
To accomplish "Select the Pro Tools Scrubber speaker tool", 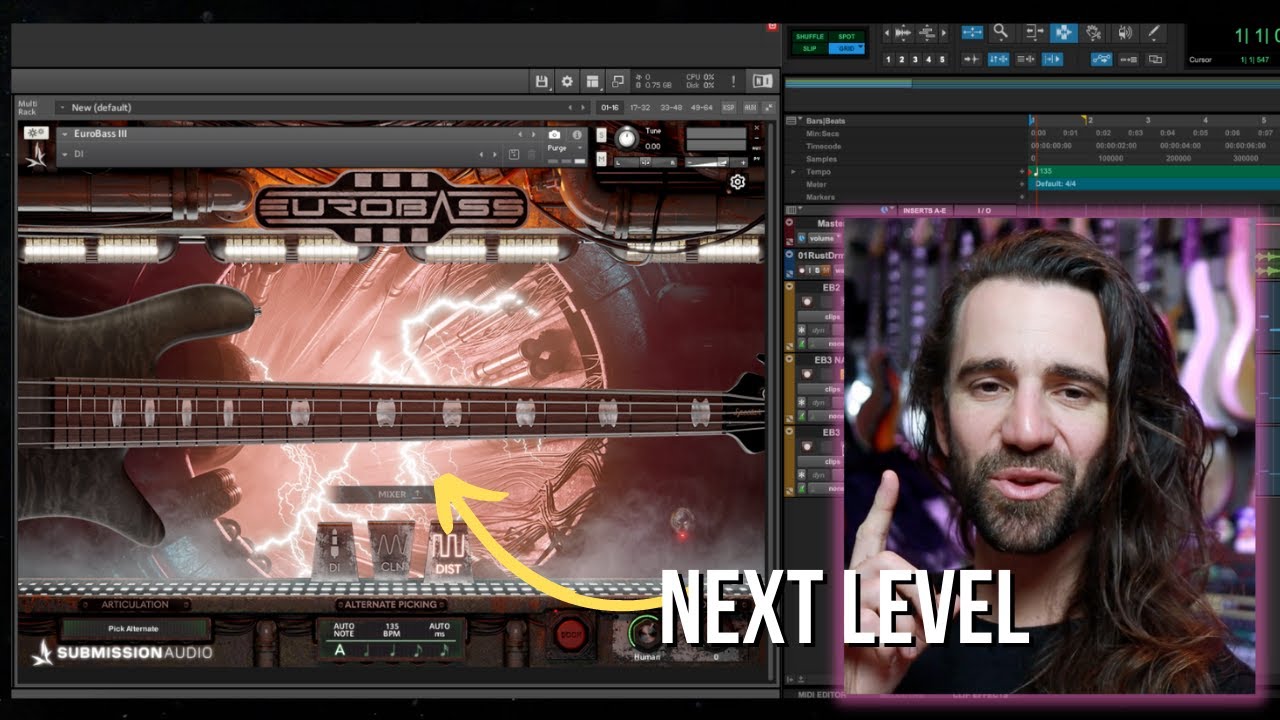I will pyautogui.click(x=1125, y=33).
